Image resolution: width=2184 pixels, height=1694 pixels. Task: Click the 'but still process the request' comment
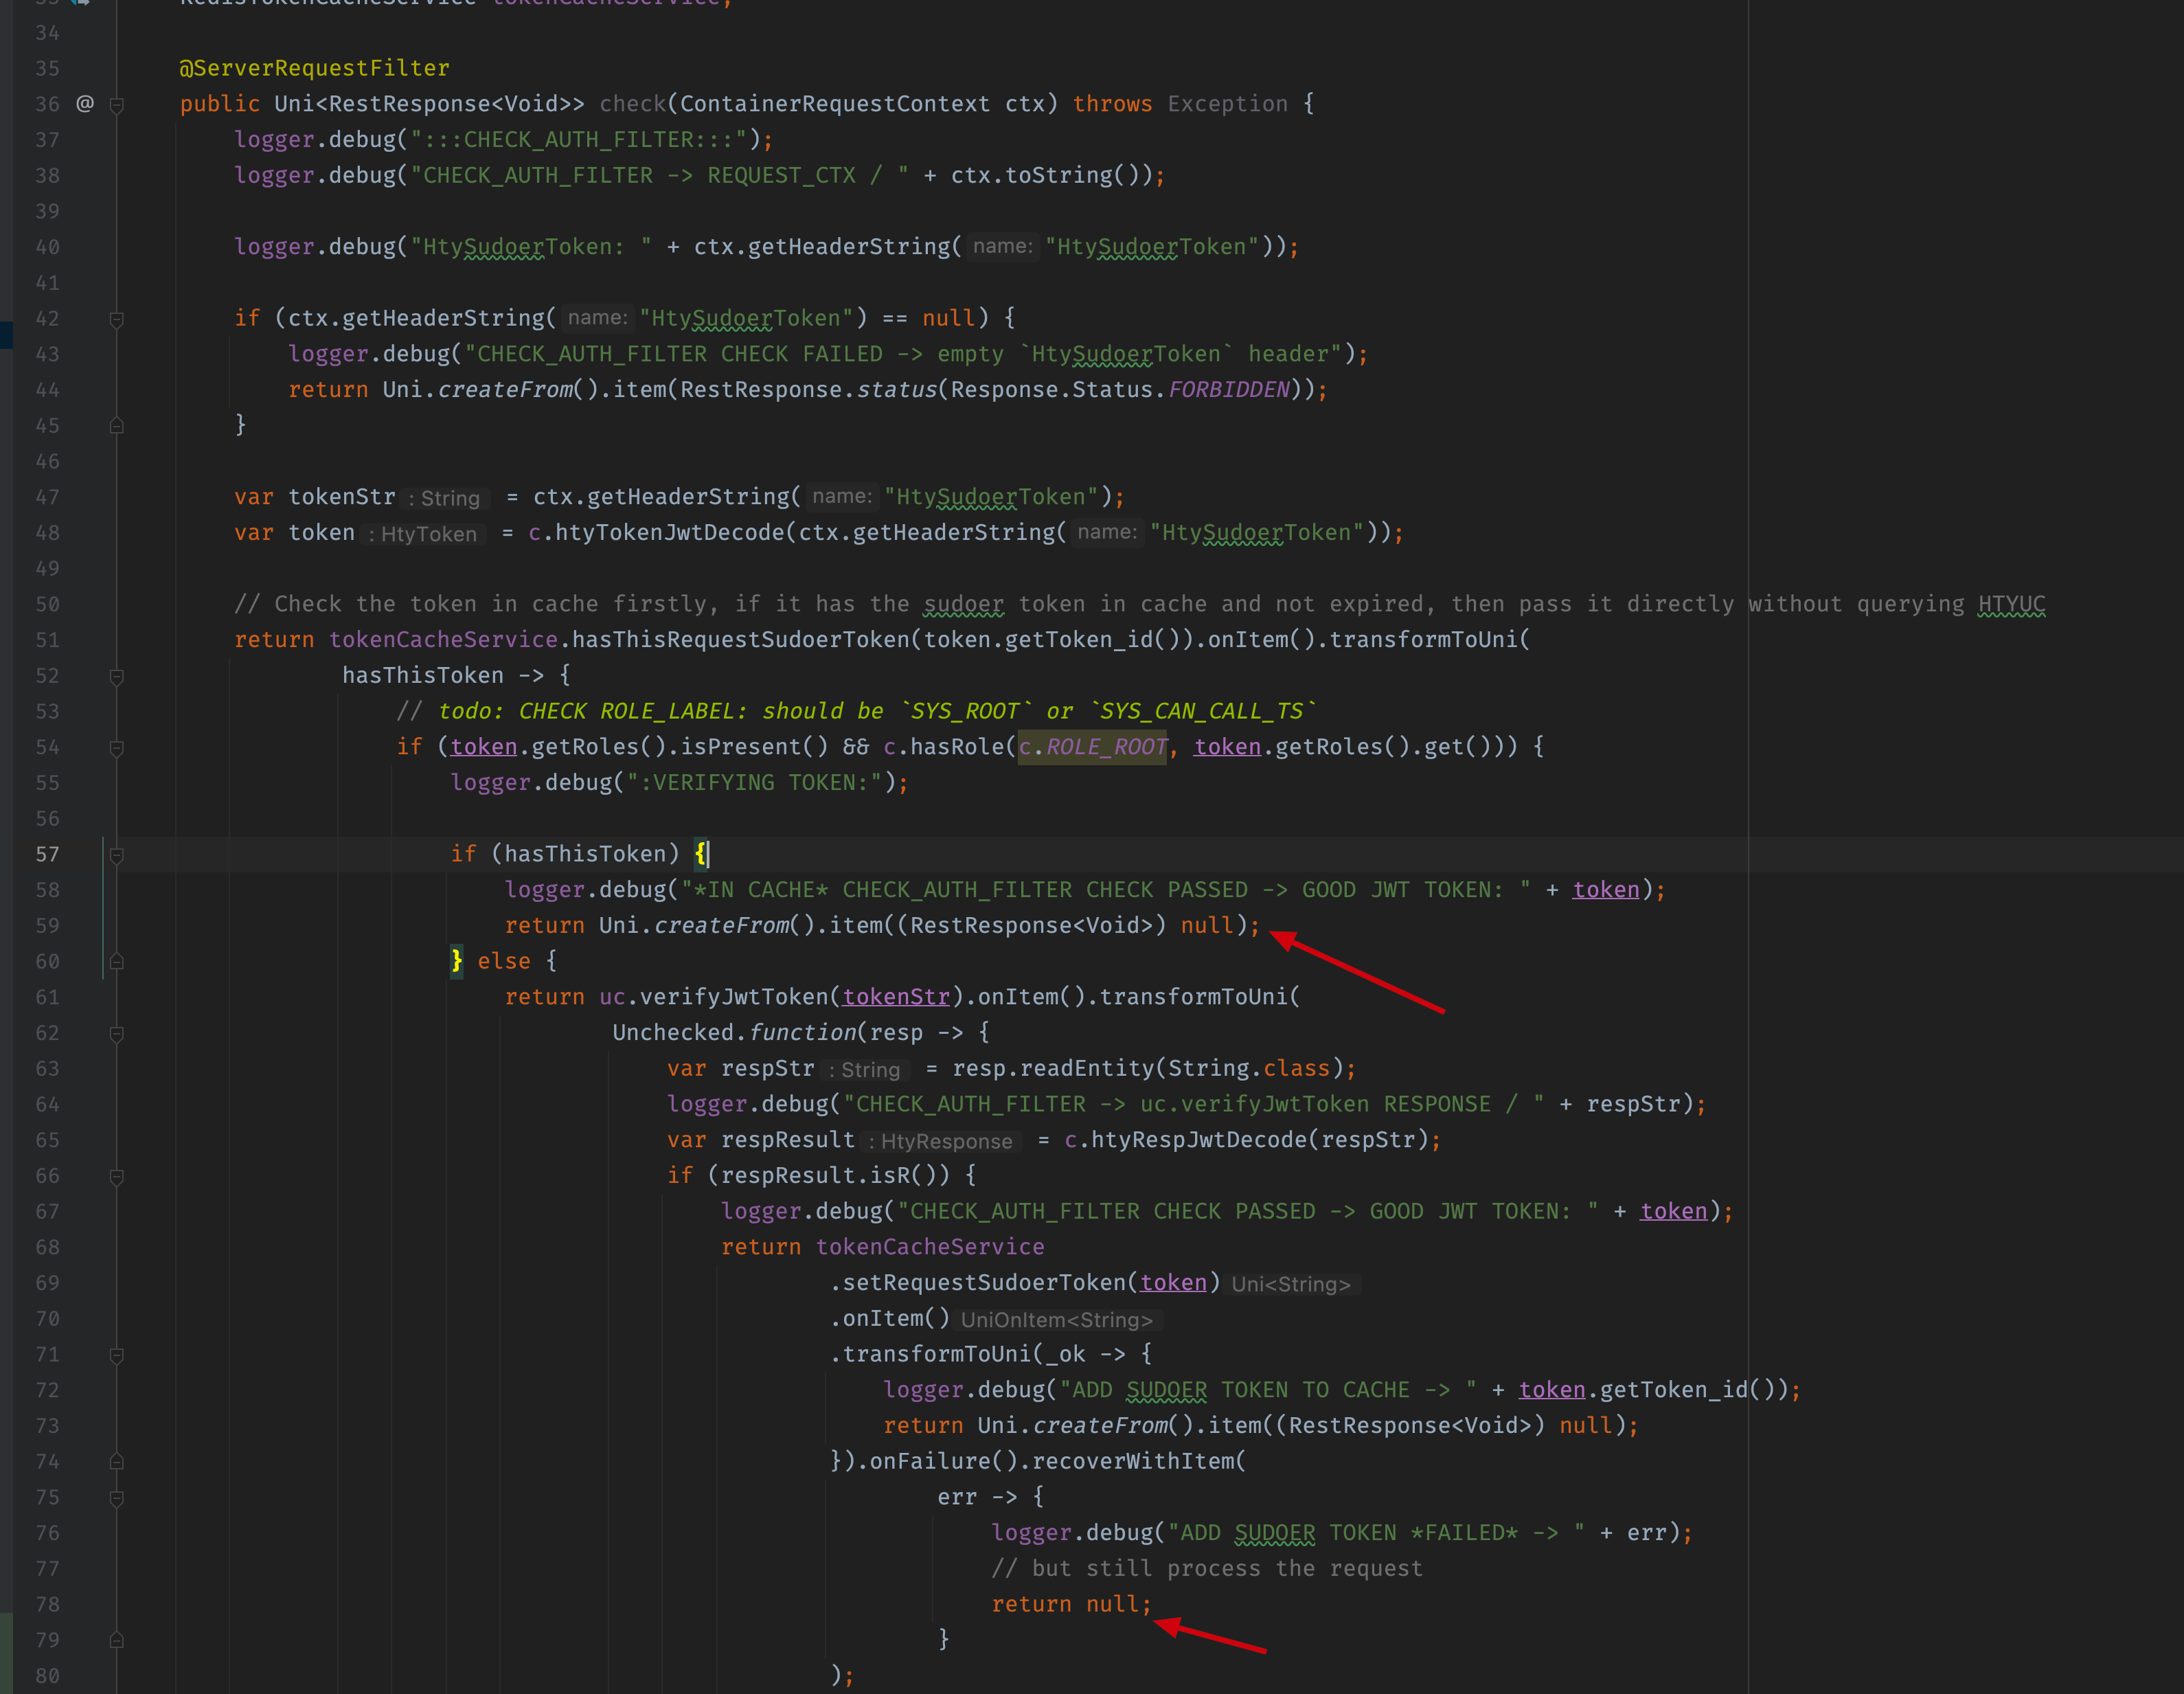[x=1207, y=1569]
